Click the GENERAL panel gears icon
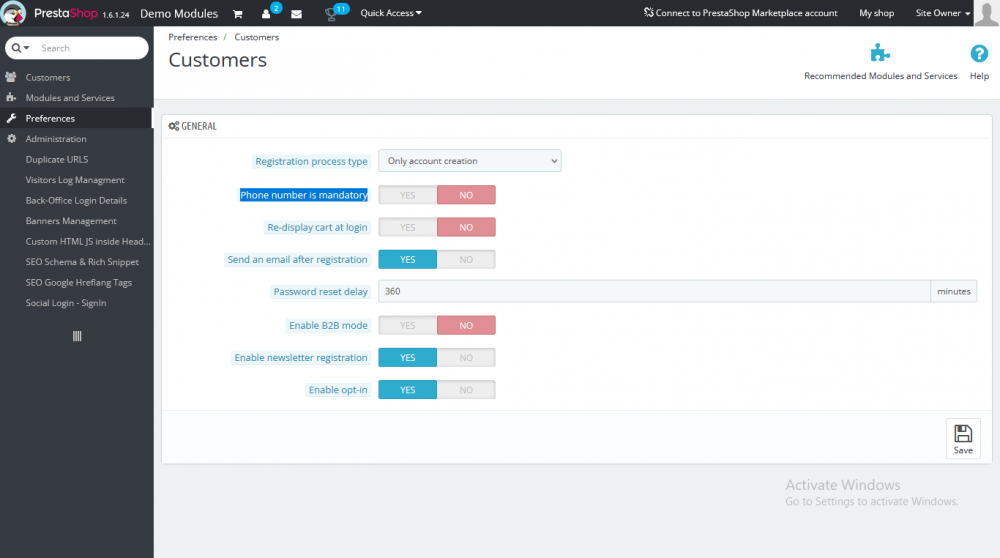The width and height of the screenshot is (1000, 558). [x=173, y=126]
